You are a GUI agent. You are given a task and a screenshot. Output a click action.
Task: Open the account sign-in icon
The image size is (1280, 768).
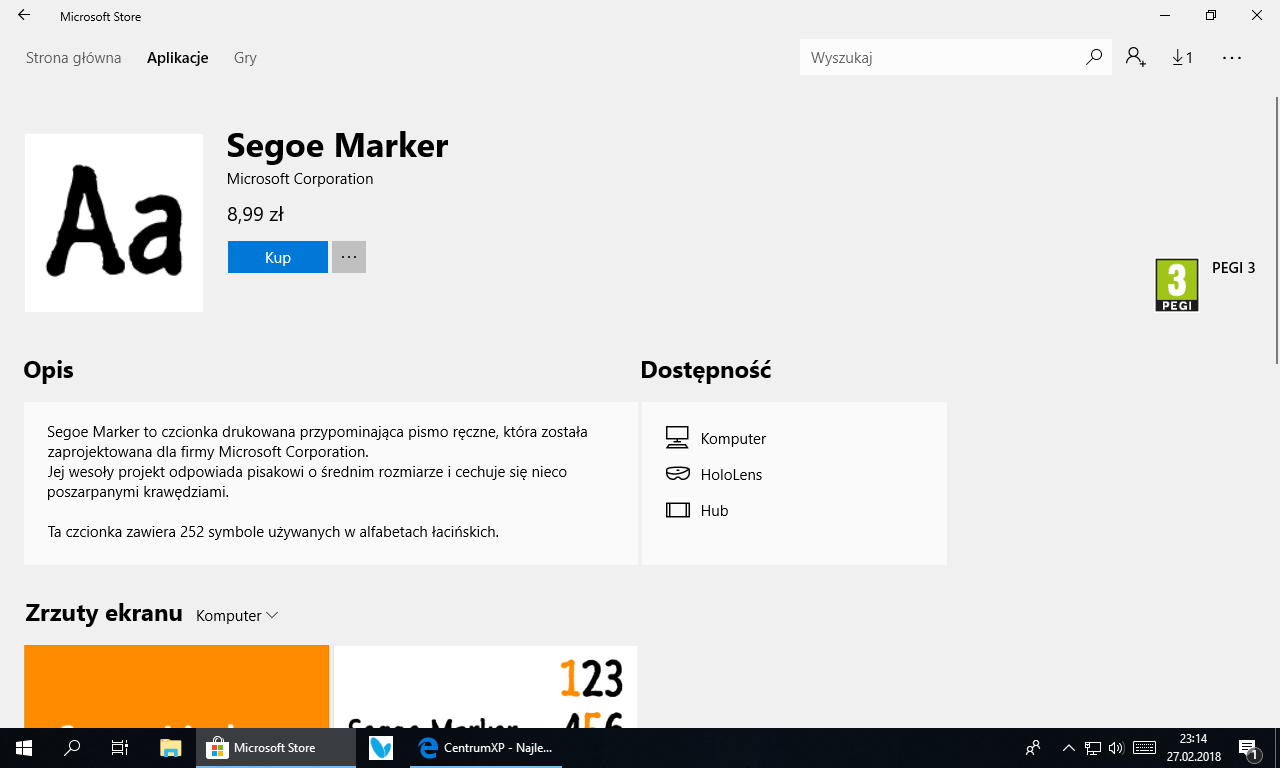1135,58
